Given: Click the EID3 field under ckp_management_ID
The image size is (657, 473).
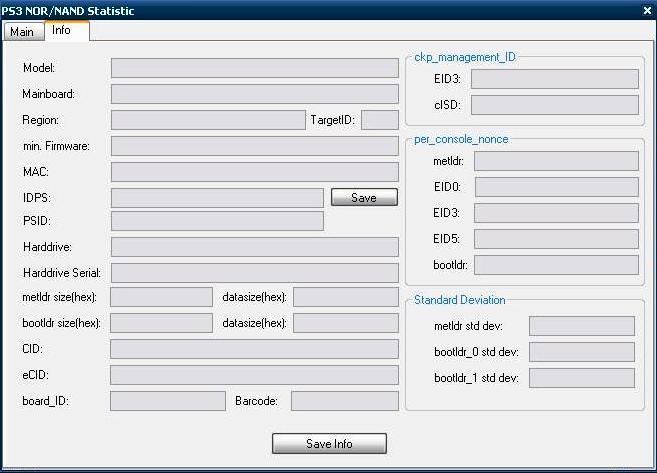Looking at the screenshot, I should click(x=555, y=79).
